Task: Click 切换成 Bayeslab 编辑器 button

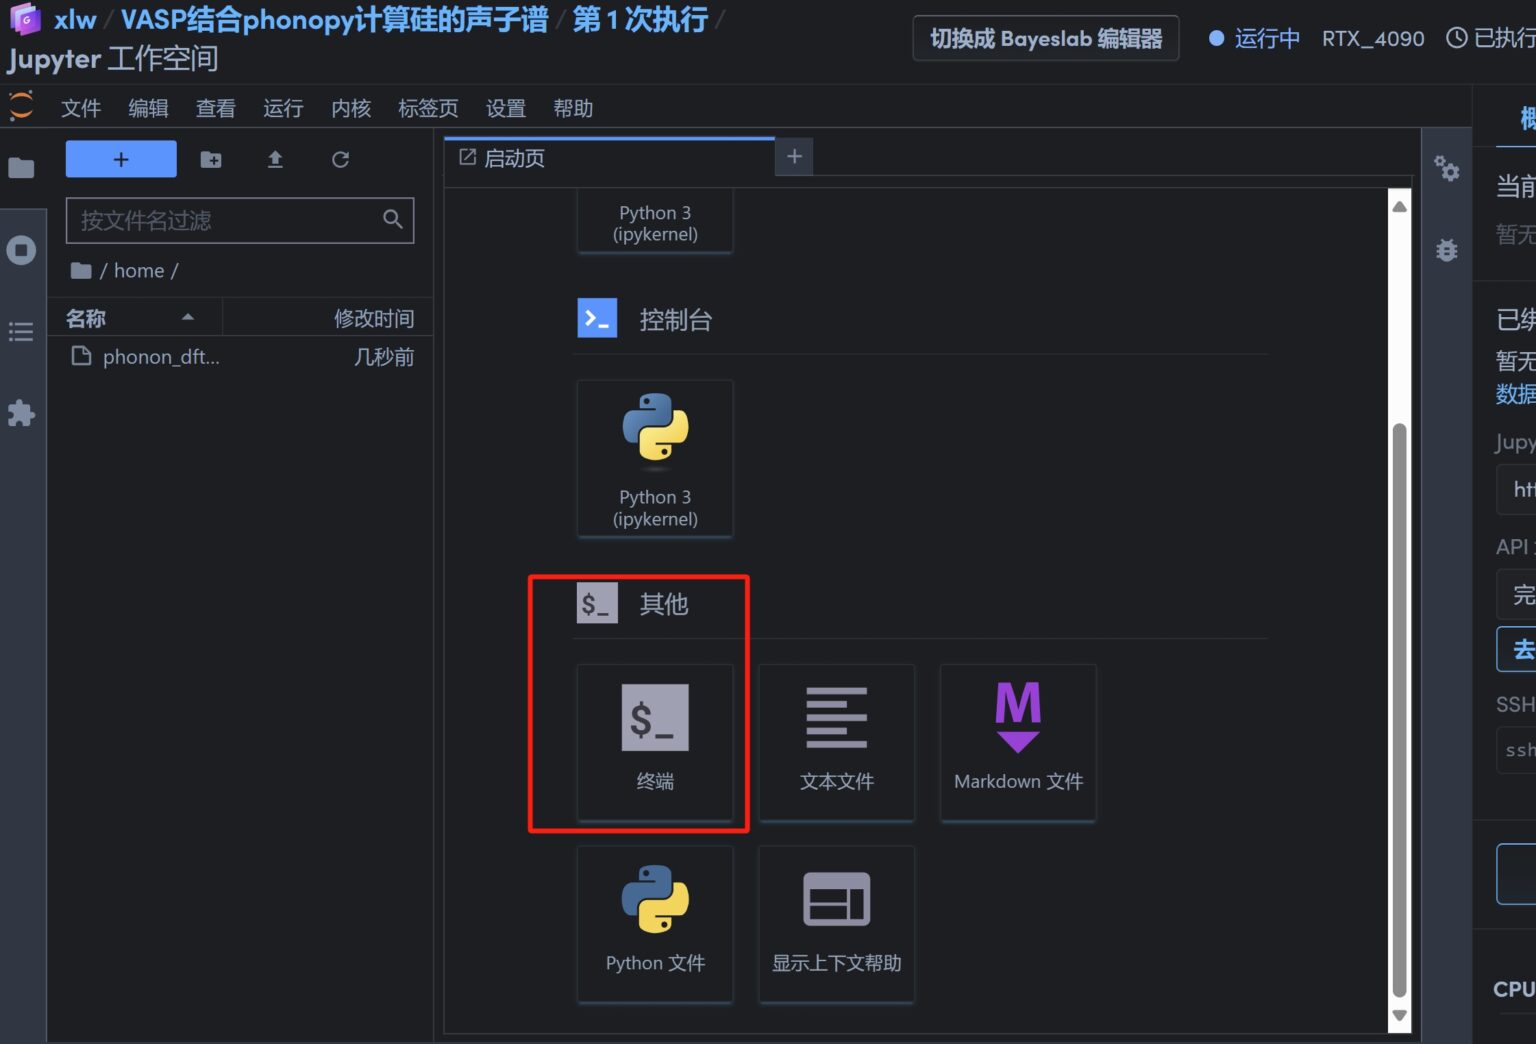Action: 1045,39
